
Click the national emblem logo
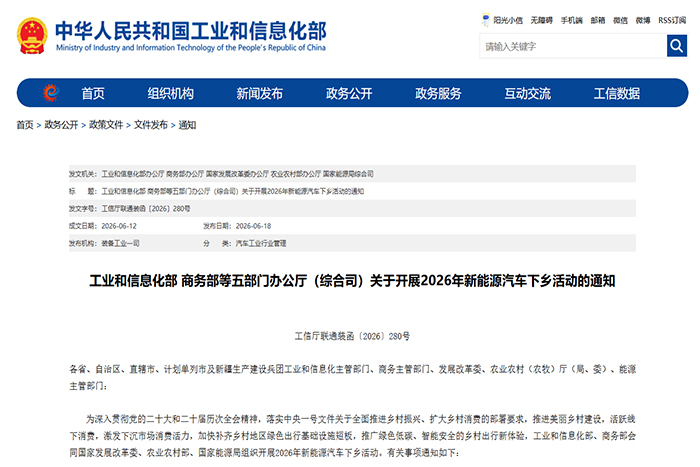tap(32, 36)
